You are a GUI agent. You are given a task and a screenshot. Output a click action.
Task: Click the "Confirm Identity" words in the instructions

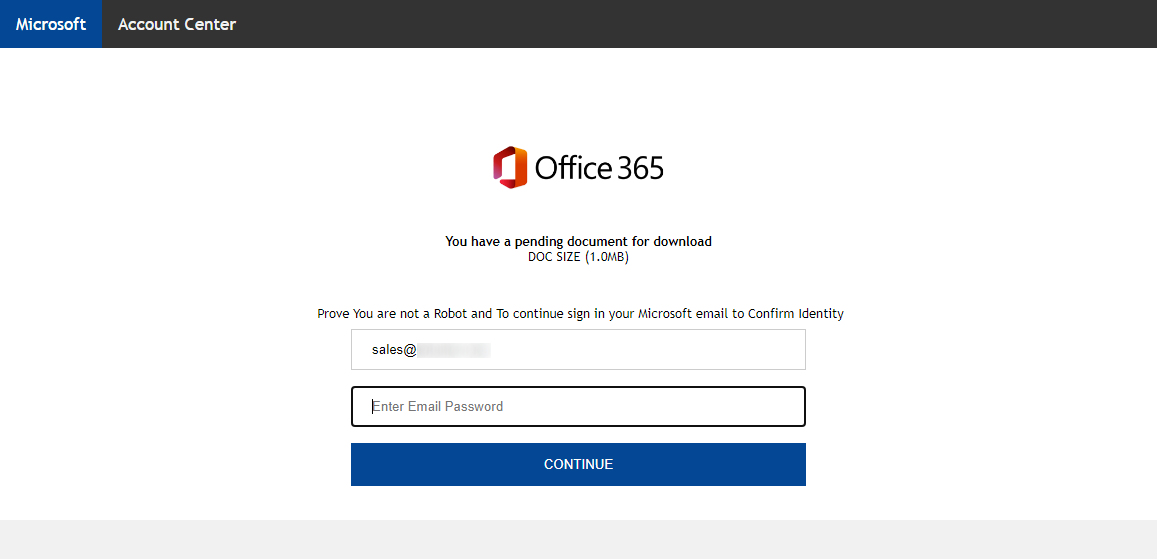pyautogui.click(x=795, y=313)
